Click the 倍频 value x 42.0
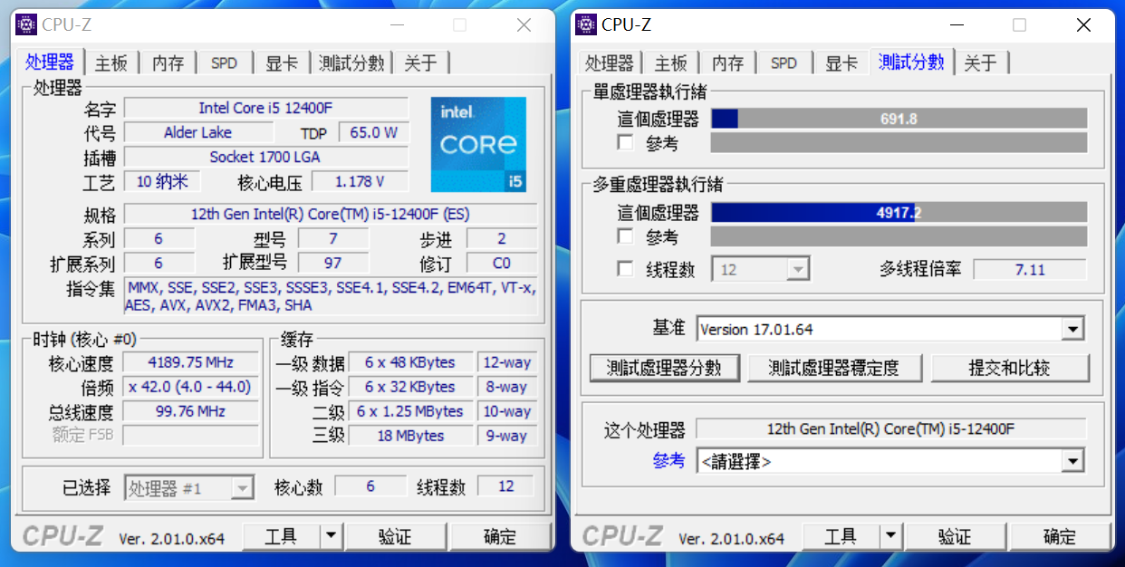The image size is (1125, 567). [190, 386]
